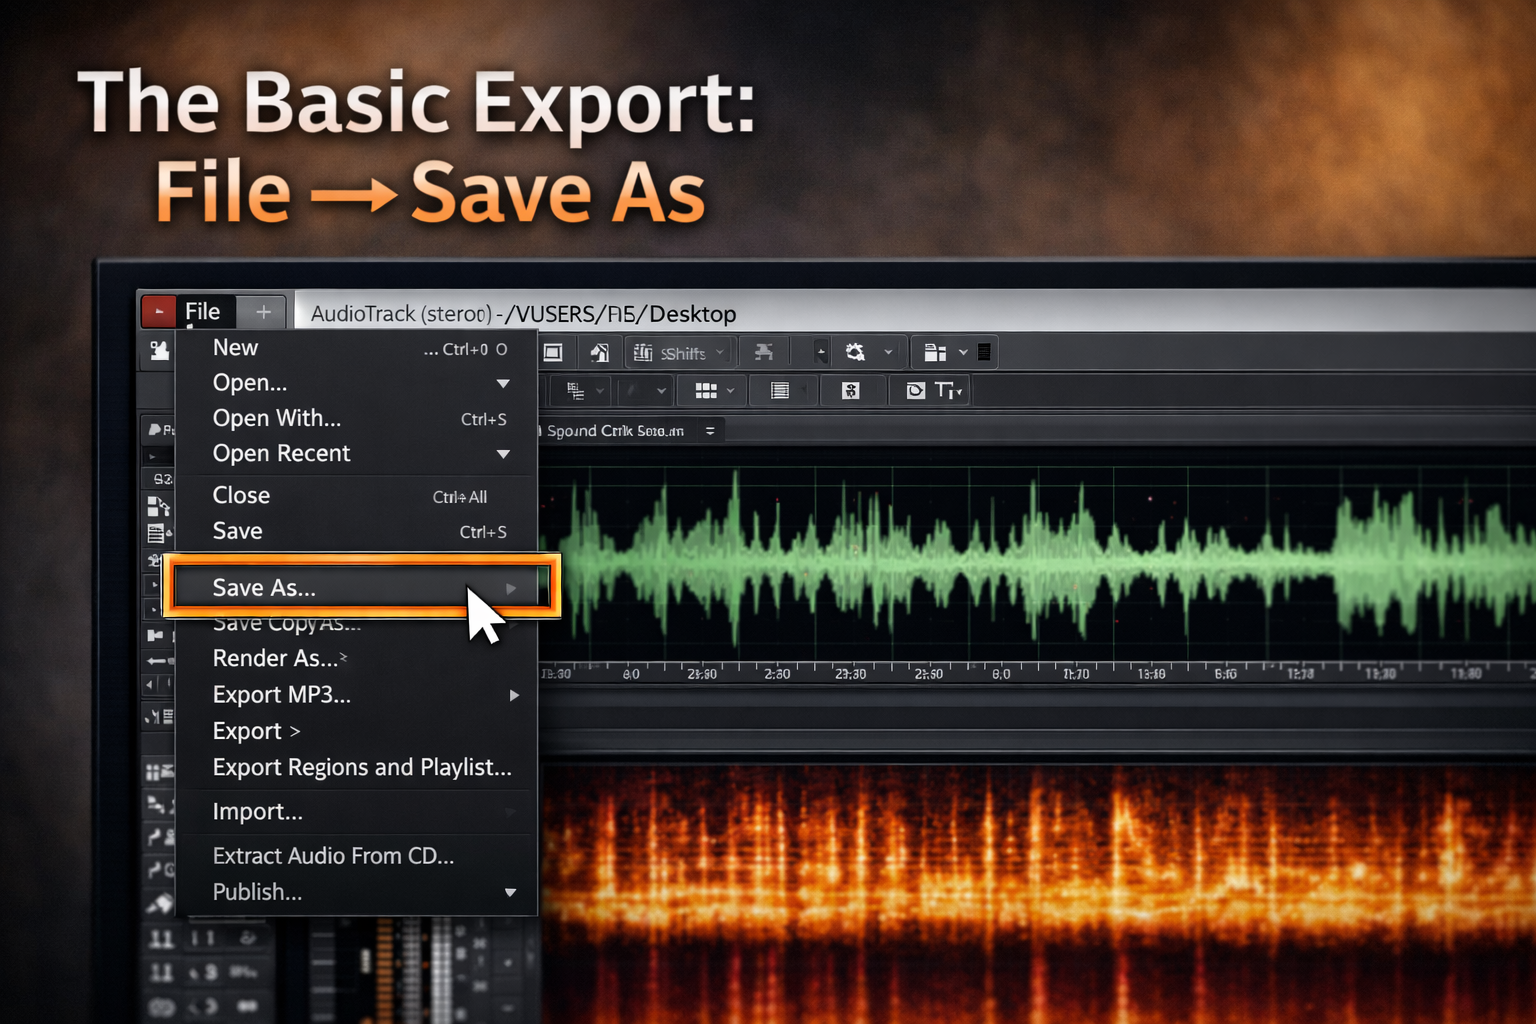Click the gear settings icon in toolbar
Image resolution: width=1536 pixels, height=1024 pixels.
coord(855,352)
